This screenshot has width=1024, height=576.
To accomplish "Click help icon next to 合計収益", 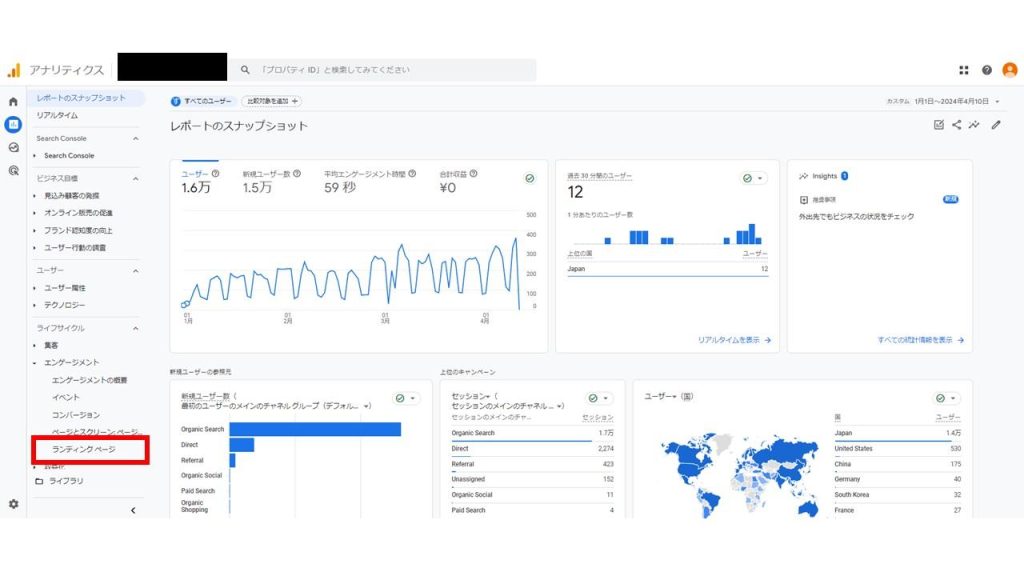I will click(x=473, y=174).
